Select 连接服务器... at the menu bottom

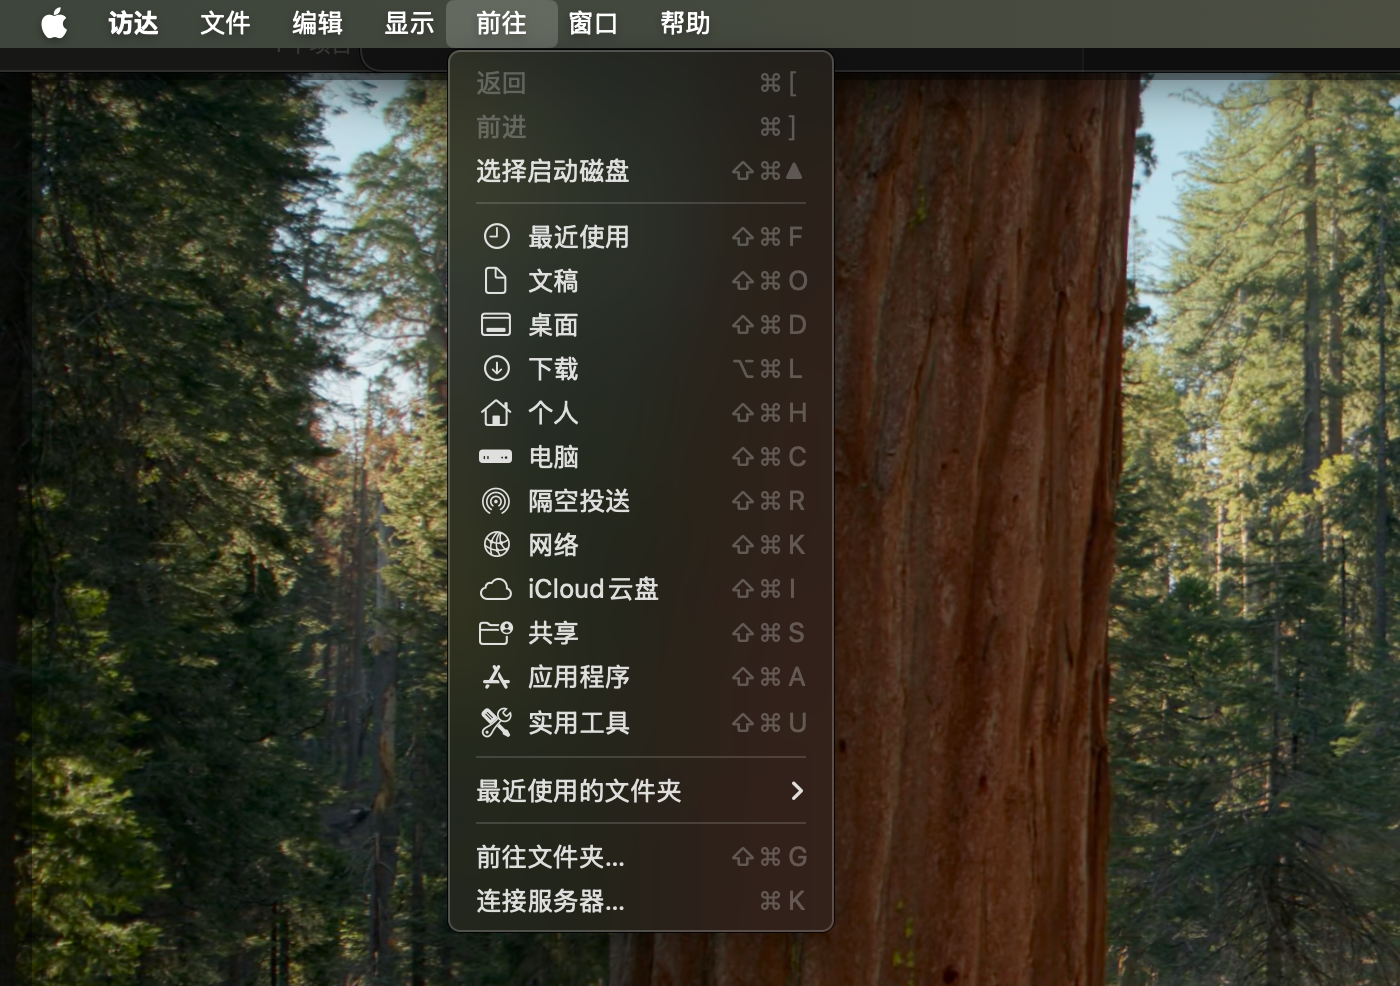(549, 901)
